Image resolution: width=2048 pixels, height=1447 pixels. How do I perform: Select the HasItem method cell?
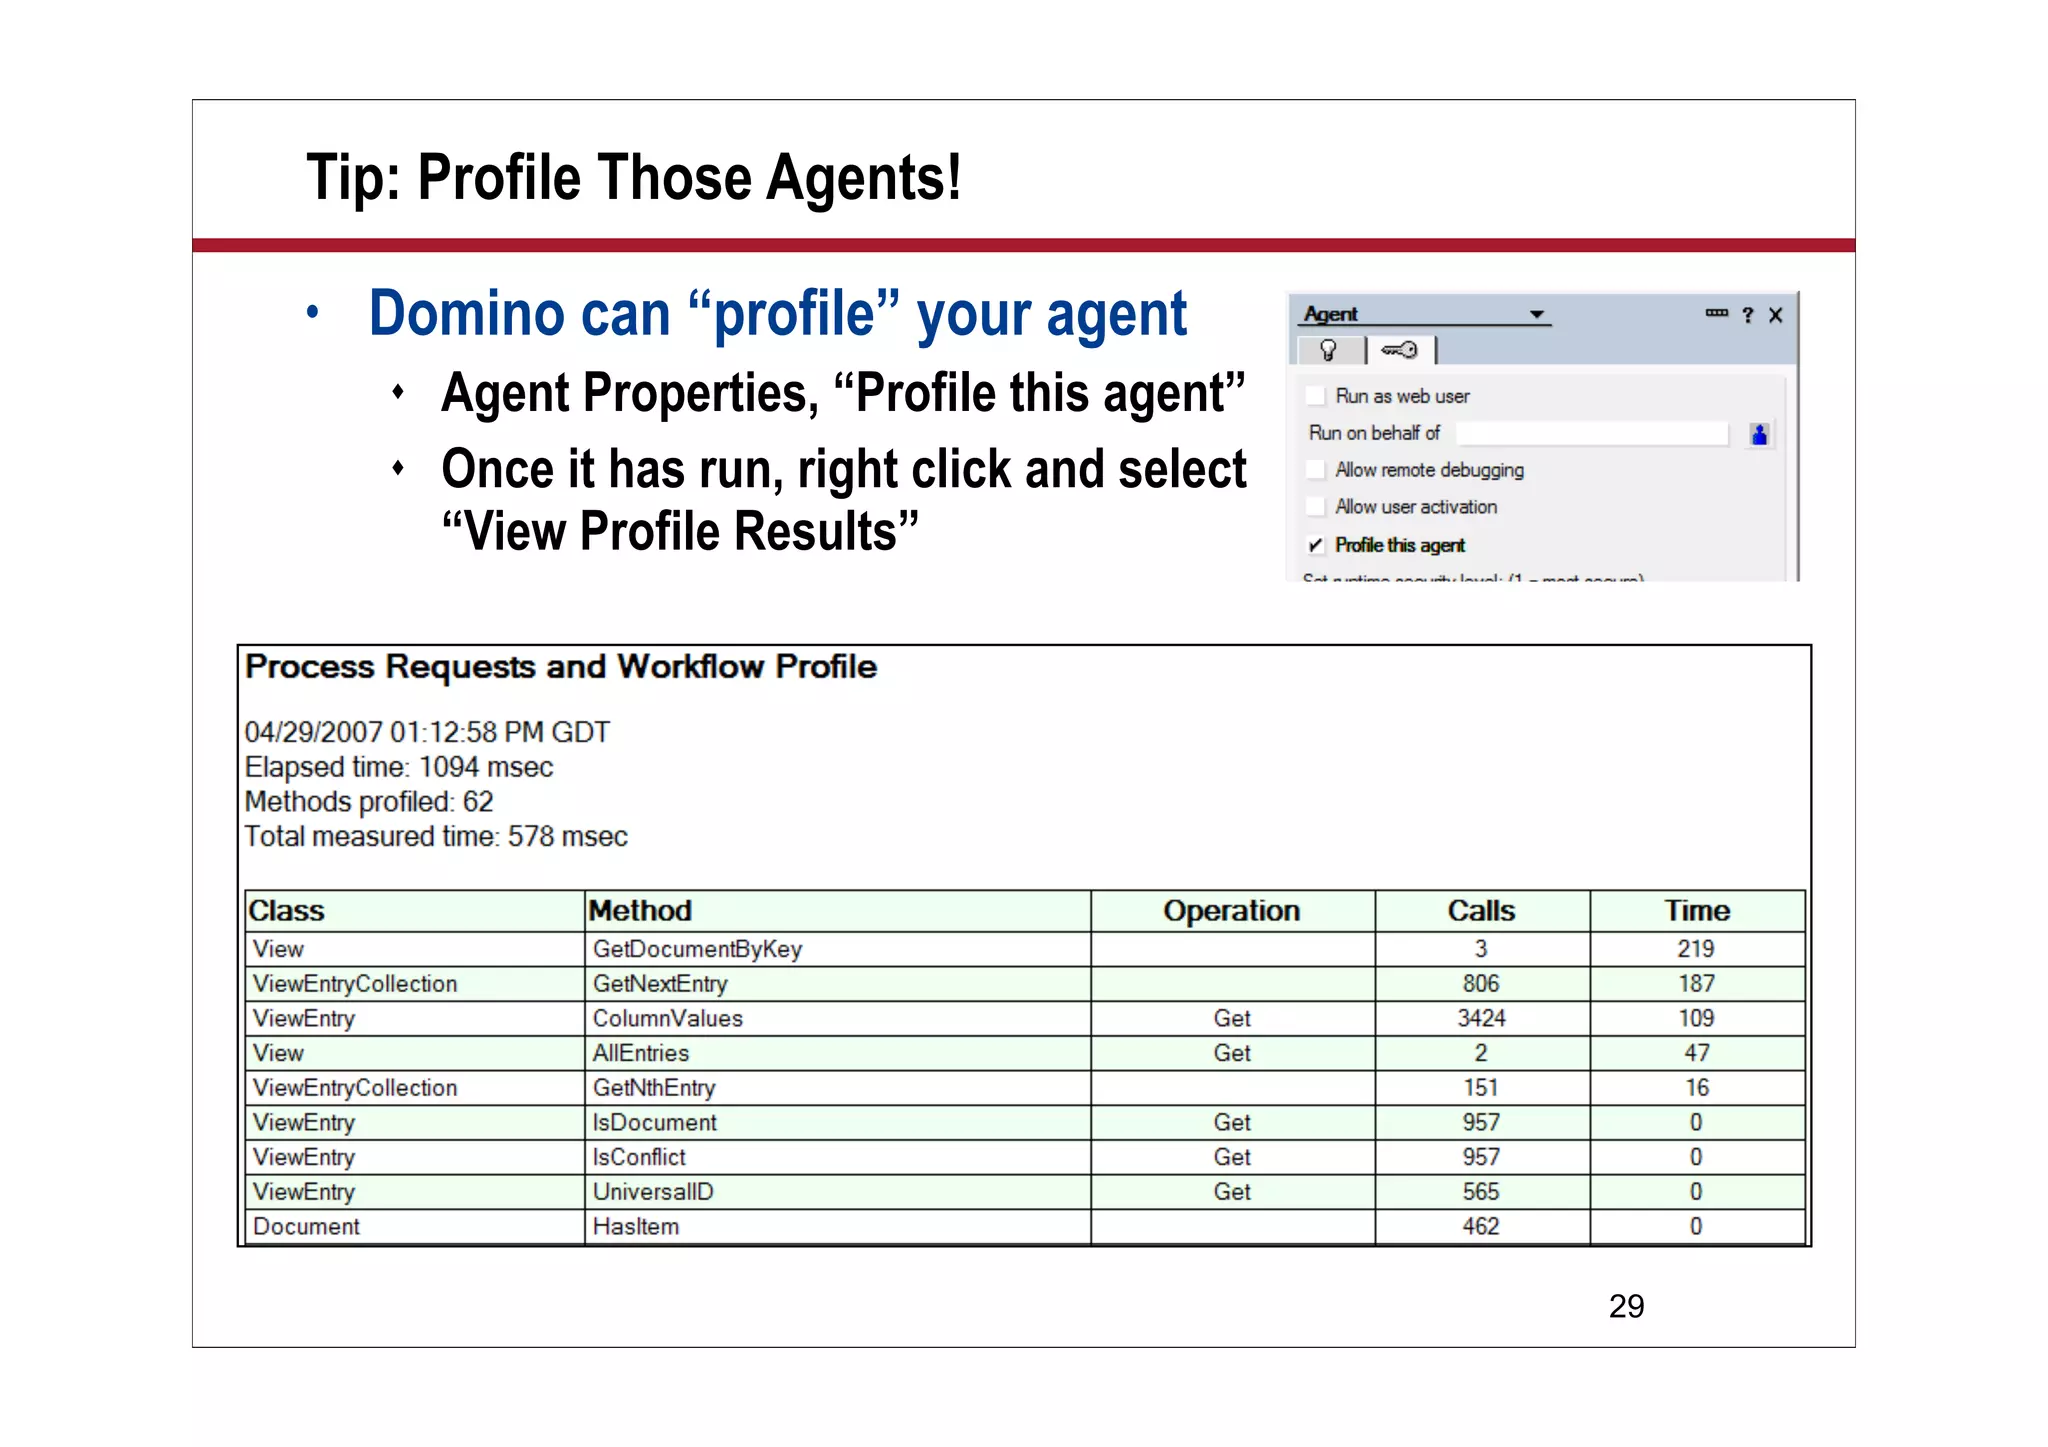tap(838, 1227)
